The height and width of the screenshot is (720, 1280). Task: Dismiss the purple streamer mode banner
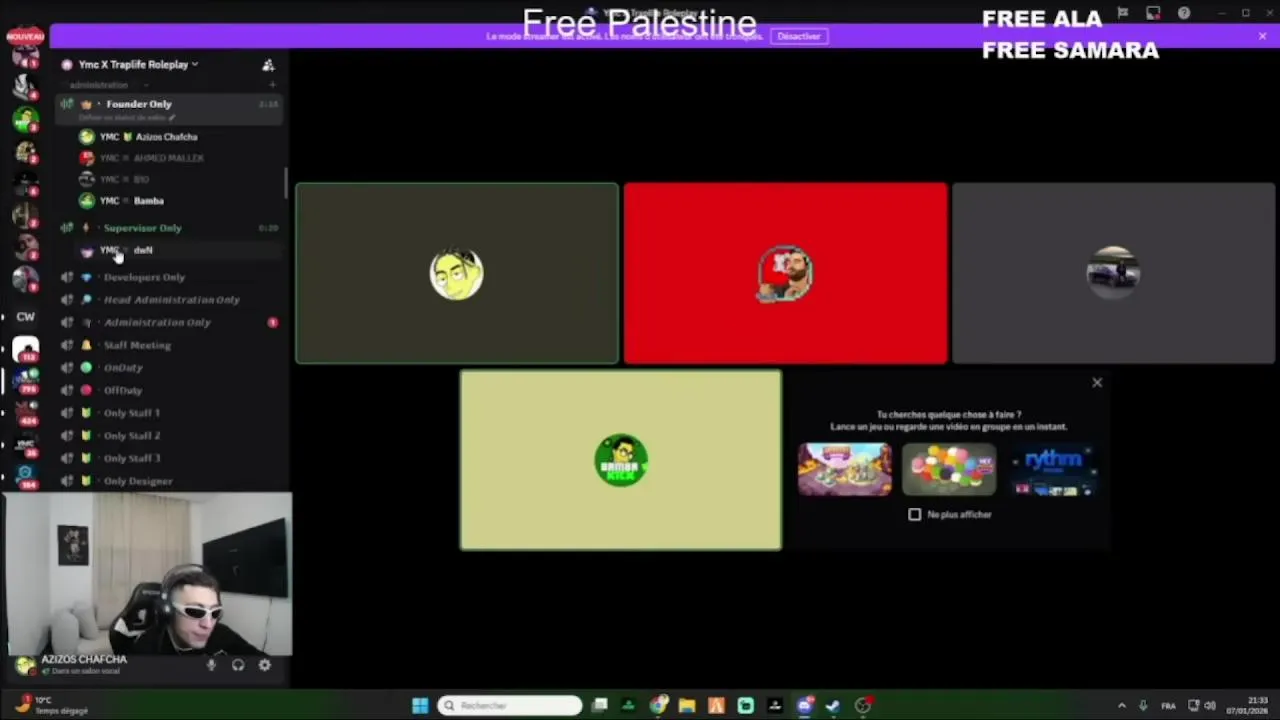(x=1262, y=36)
